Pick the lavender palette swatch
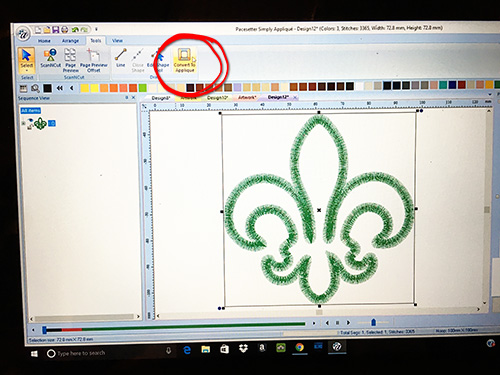Viewport: 500px width, 375px height. [x=237, y=87]
